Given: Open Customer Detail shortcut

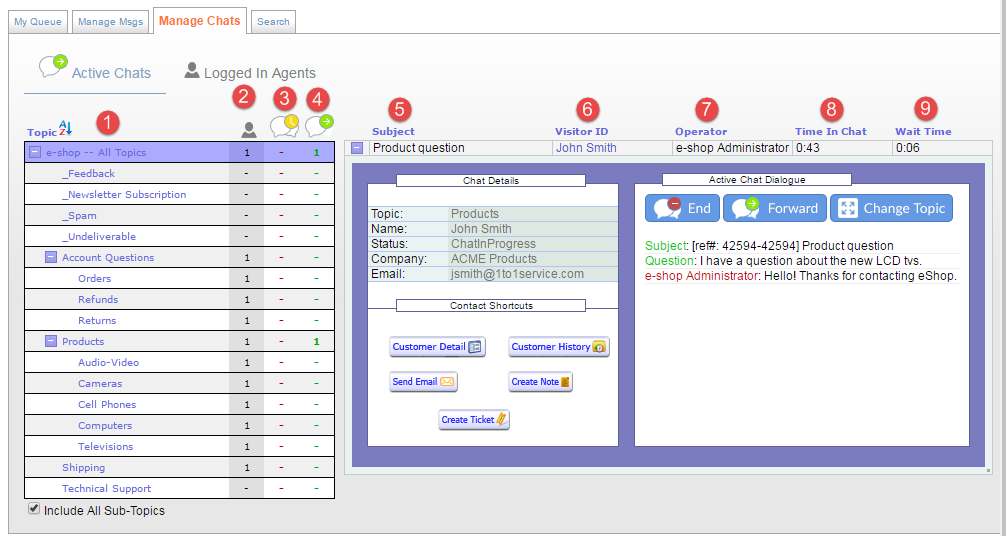Looking at the screenshot, I should click(437, 347).
